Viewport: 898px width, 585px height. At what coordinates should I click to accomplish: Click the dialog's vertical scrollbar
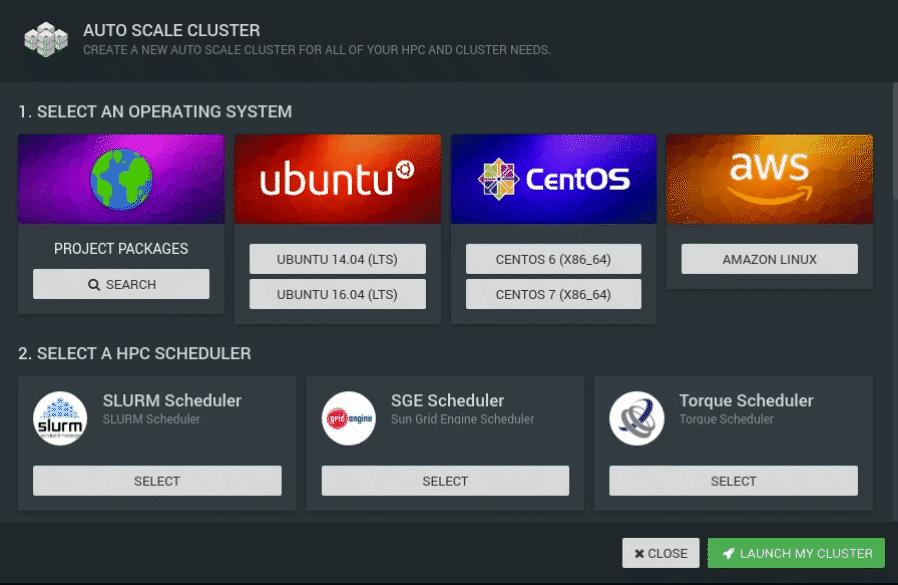point(895,142)
